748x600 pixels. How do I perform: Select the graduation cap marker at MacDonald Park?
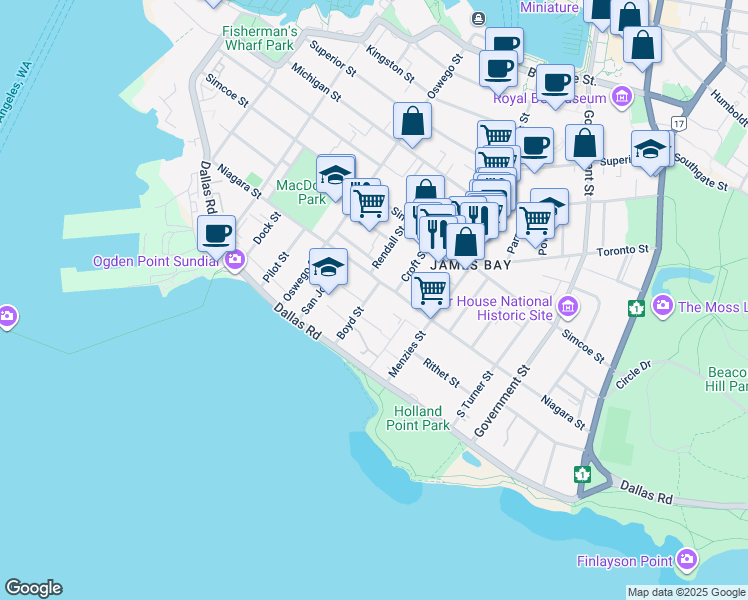(335, 176)
